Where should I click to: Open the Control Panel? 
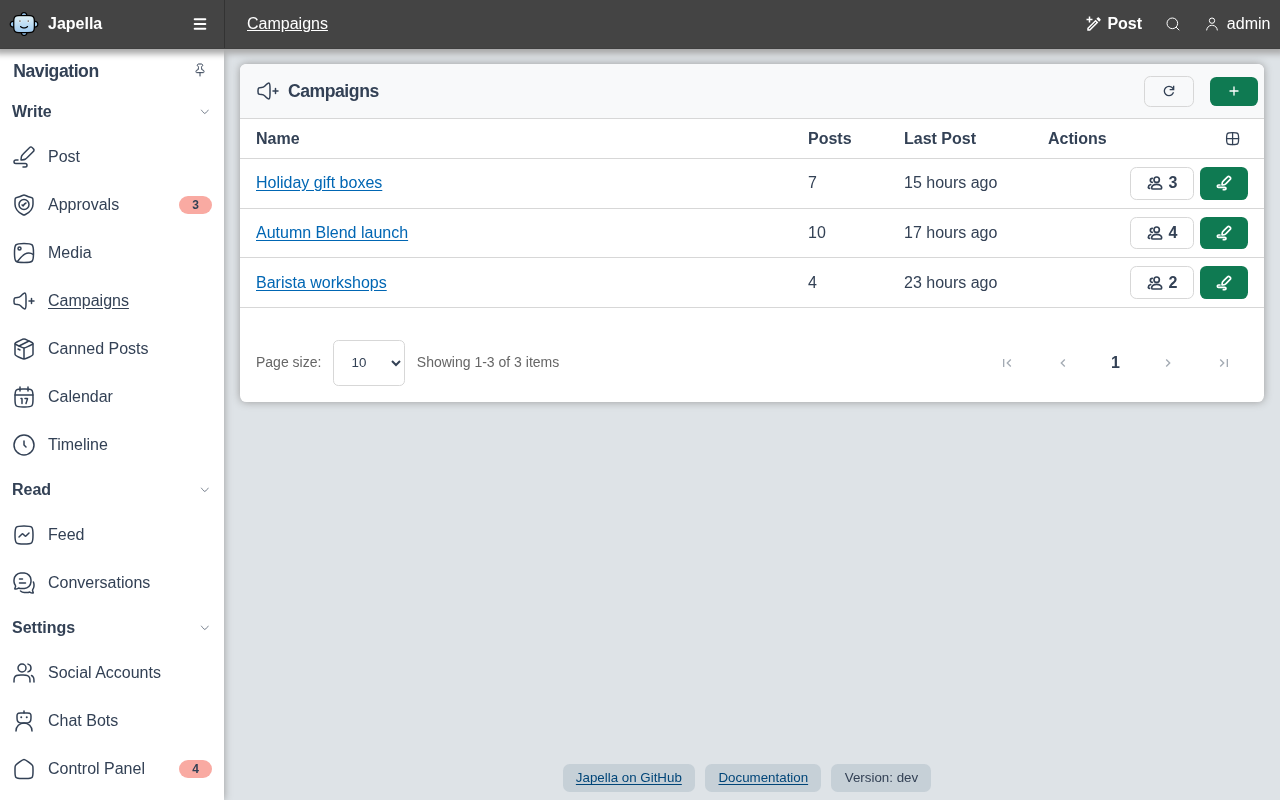(112, 769)
